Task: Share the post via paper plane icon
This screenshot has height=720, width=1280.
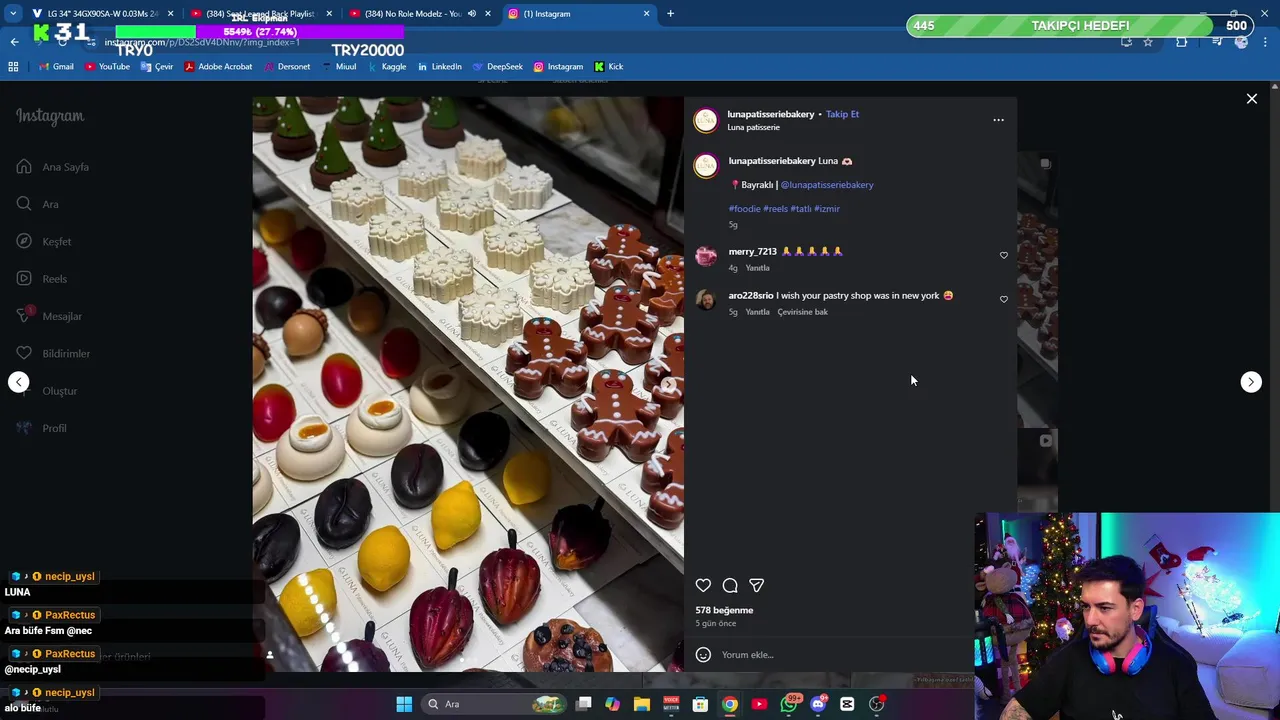Action: (x=757, y=586)
